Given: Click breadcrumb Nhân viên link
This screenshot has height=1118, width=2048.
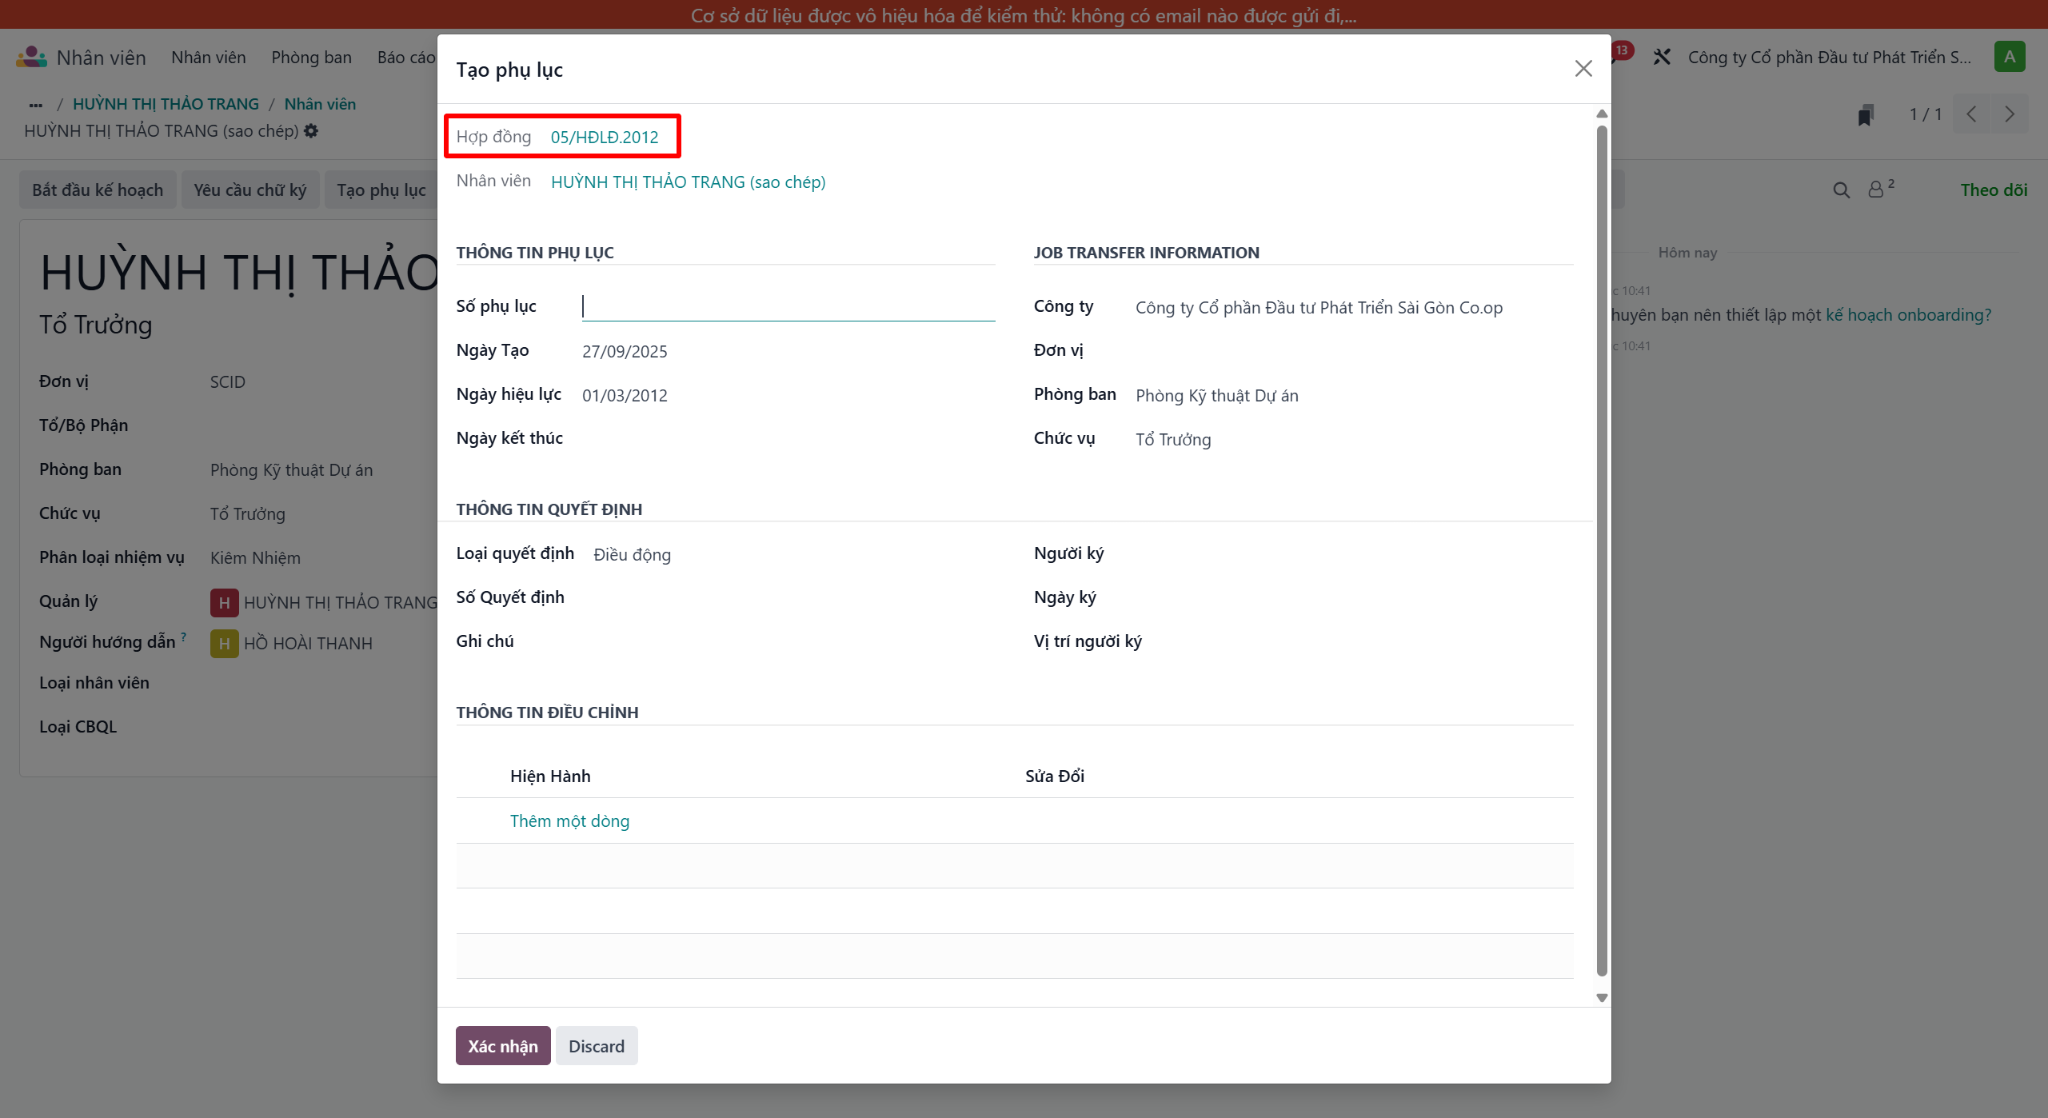Looking at the screenshot, I should pyautogui.click(x=320, y=104).
